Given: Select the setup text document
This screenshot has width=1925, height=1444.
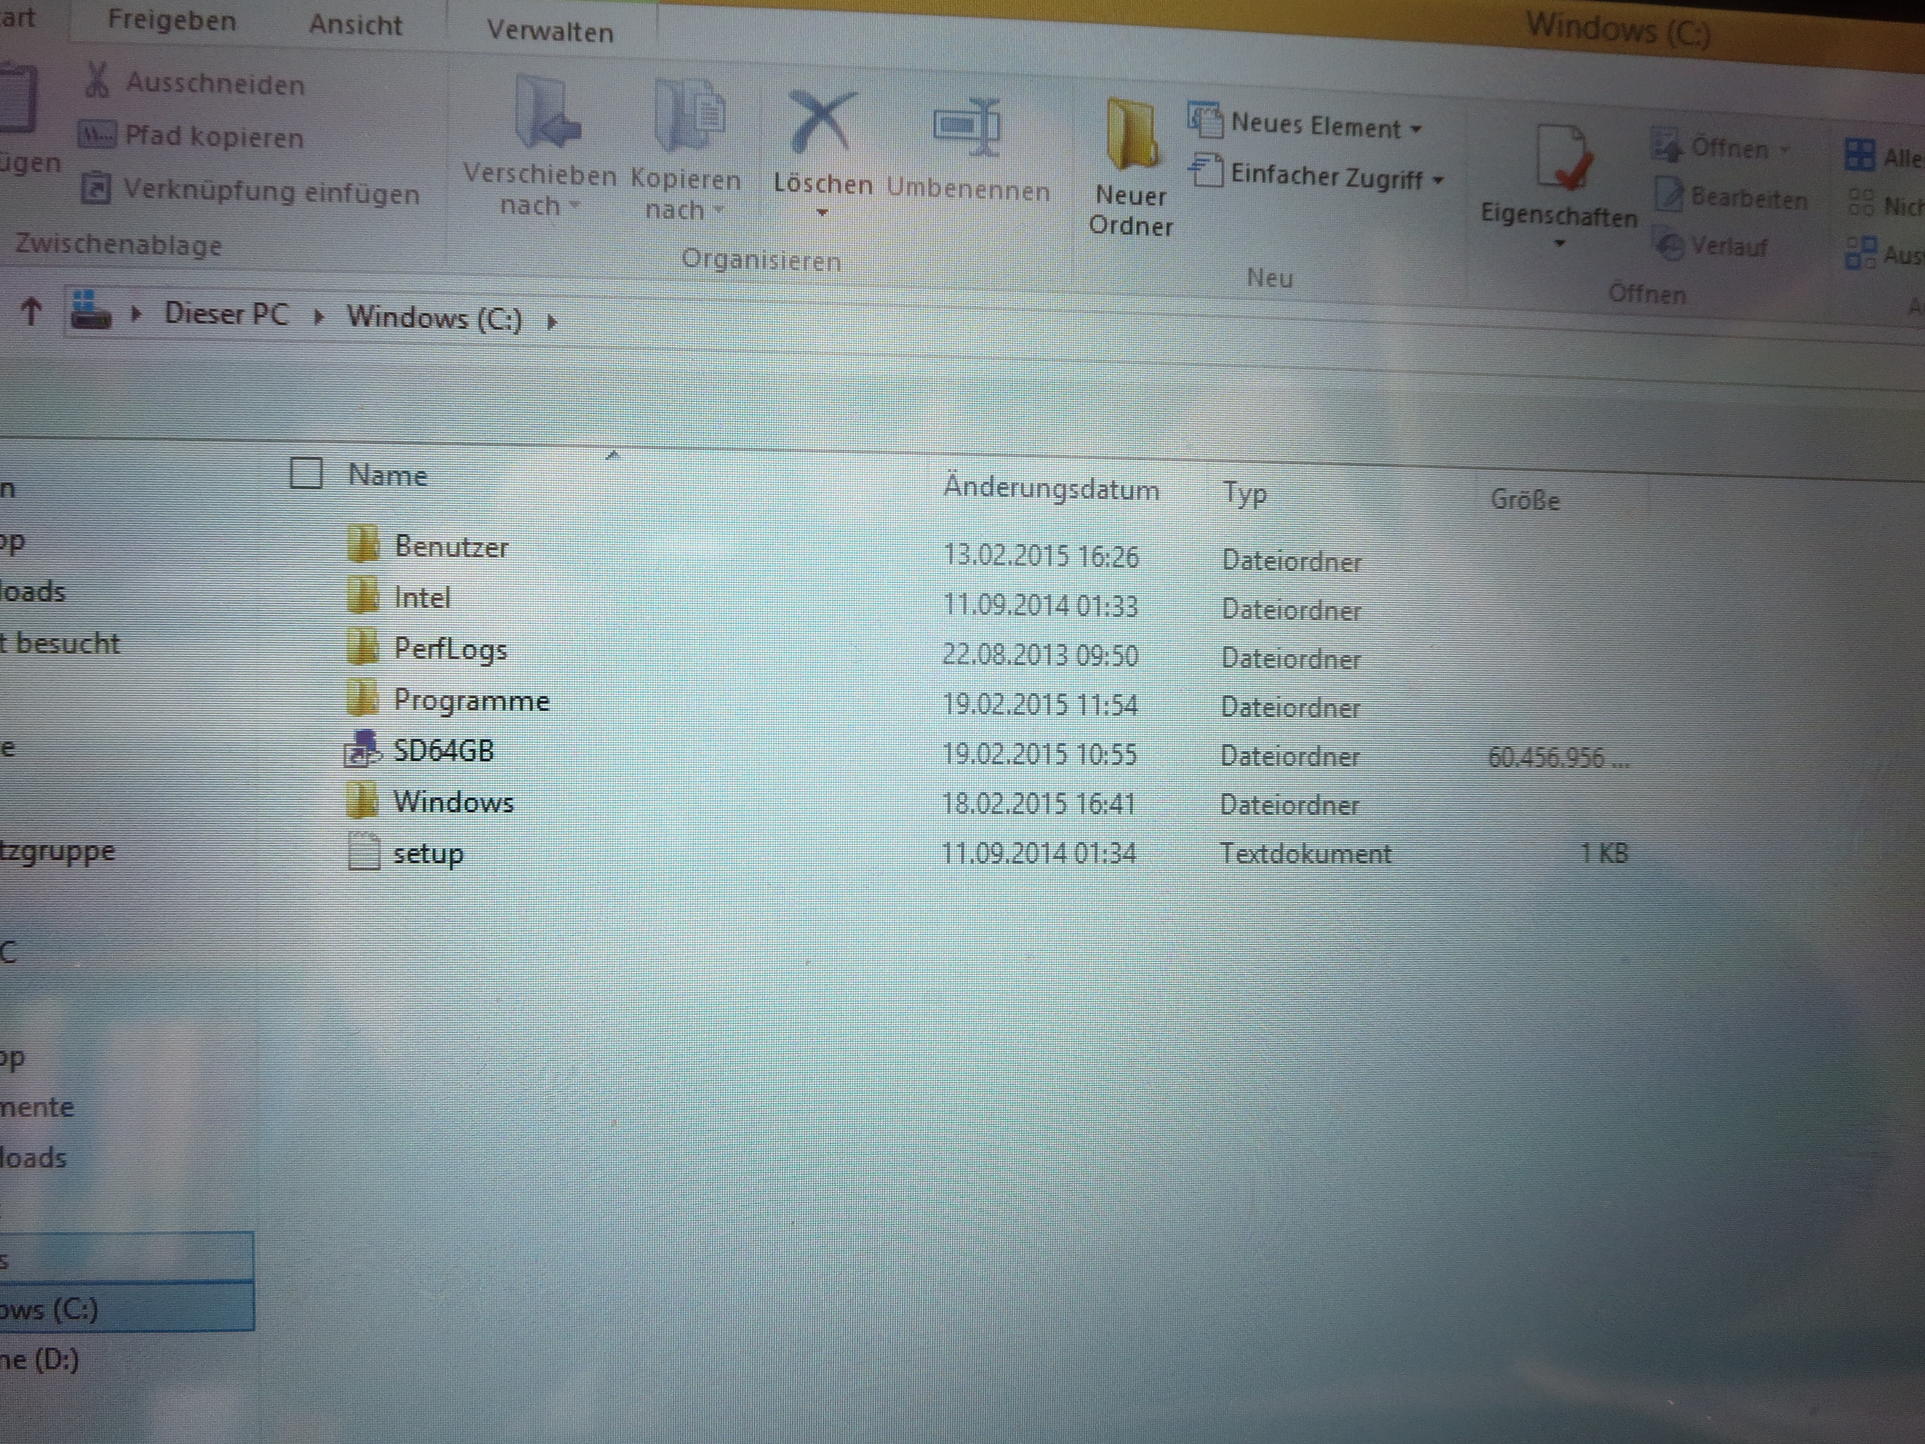Looking at the screenshot, I should pos(427,853).
